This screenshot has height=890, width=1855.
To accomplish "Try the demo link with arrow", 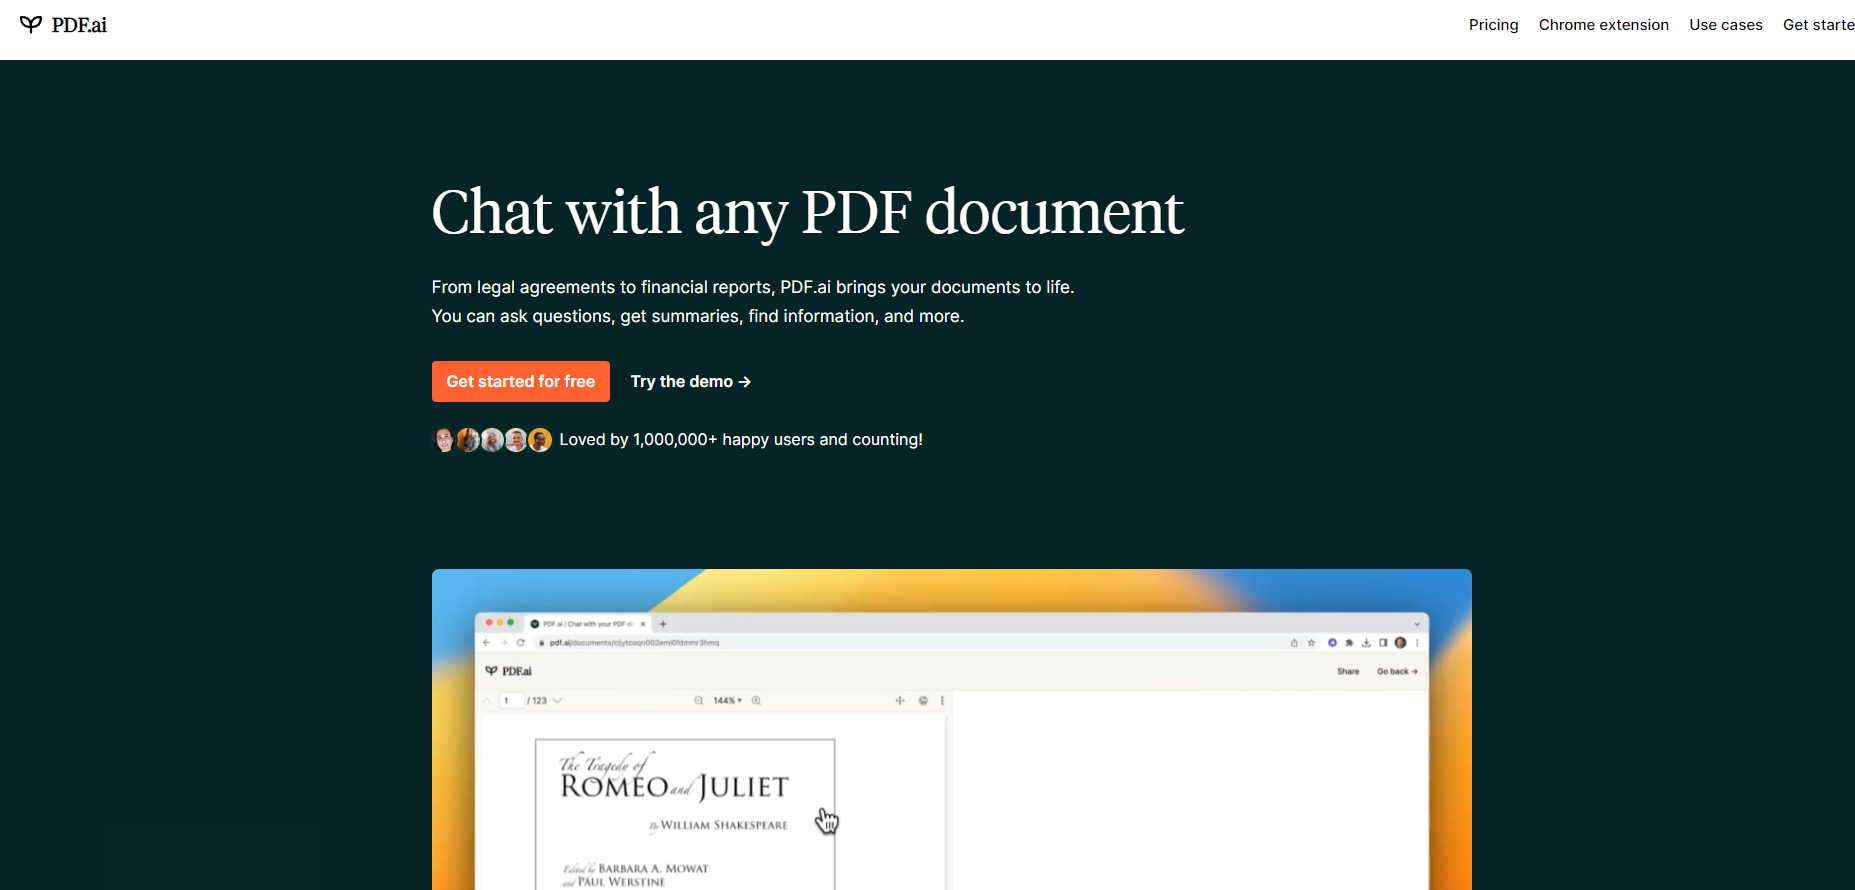I will tap(690, 382).
